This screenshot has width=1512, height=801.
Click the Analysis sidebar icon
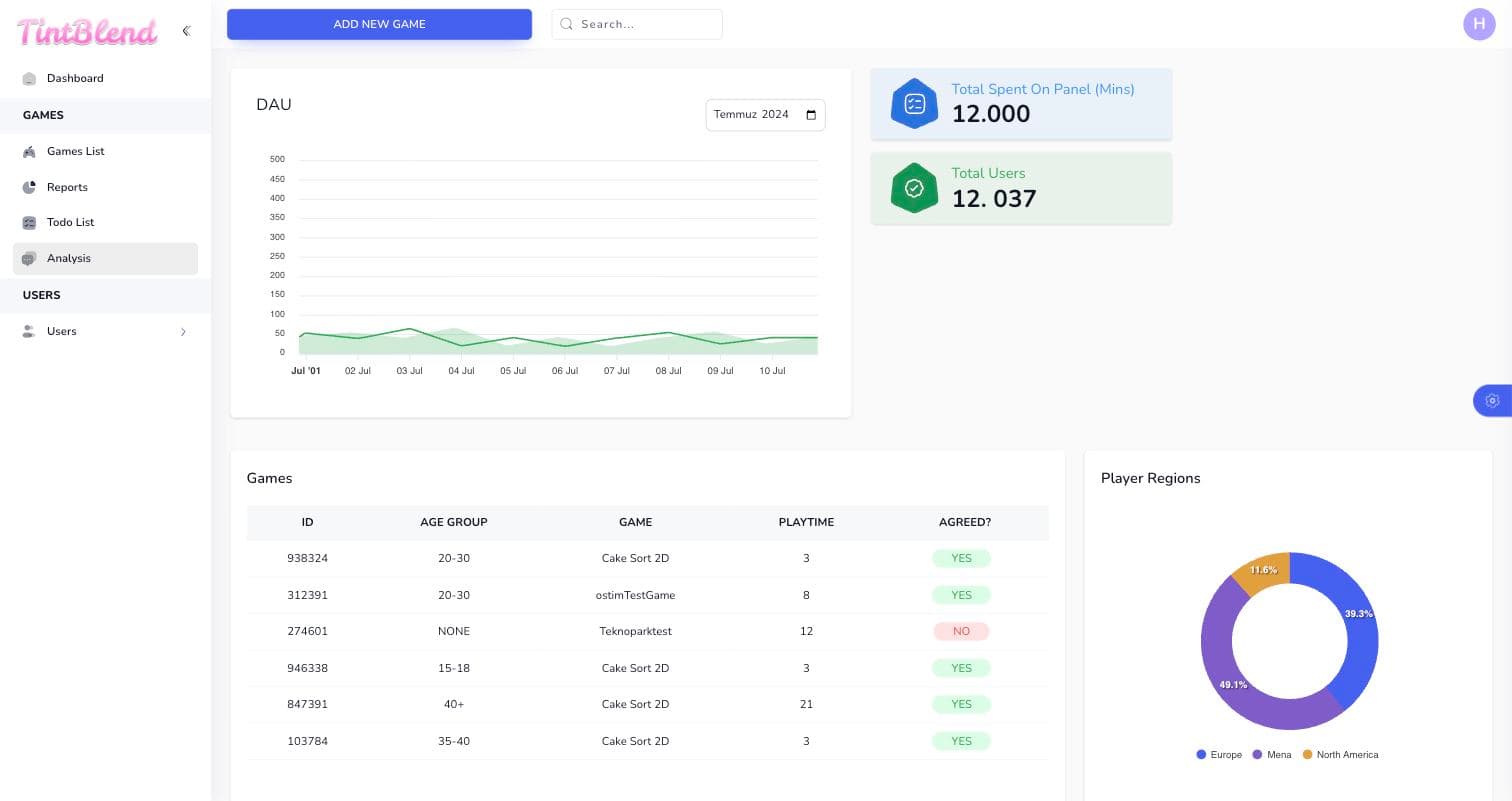(29, 259)
